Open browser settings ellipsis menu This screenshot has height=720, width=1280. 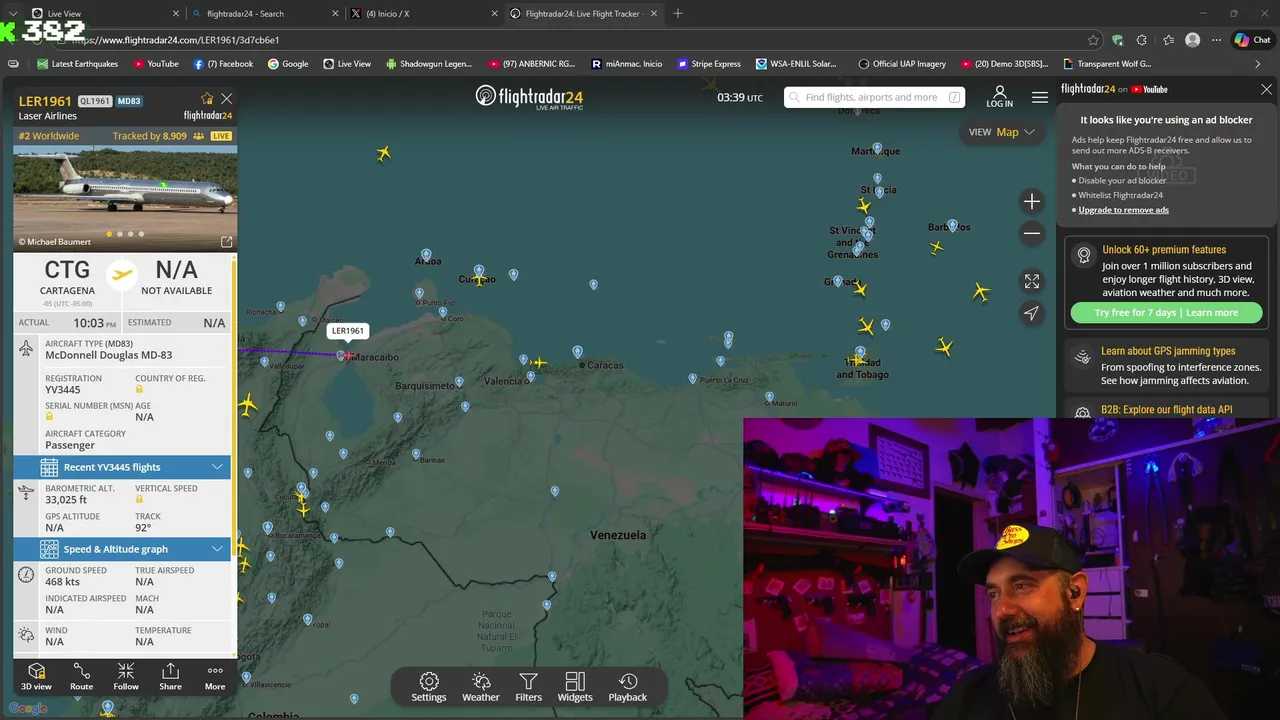(1216, 40)
